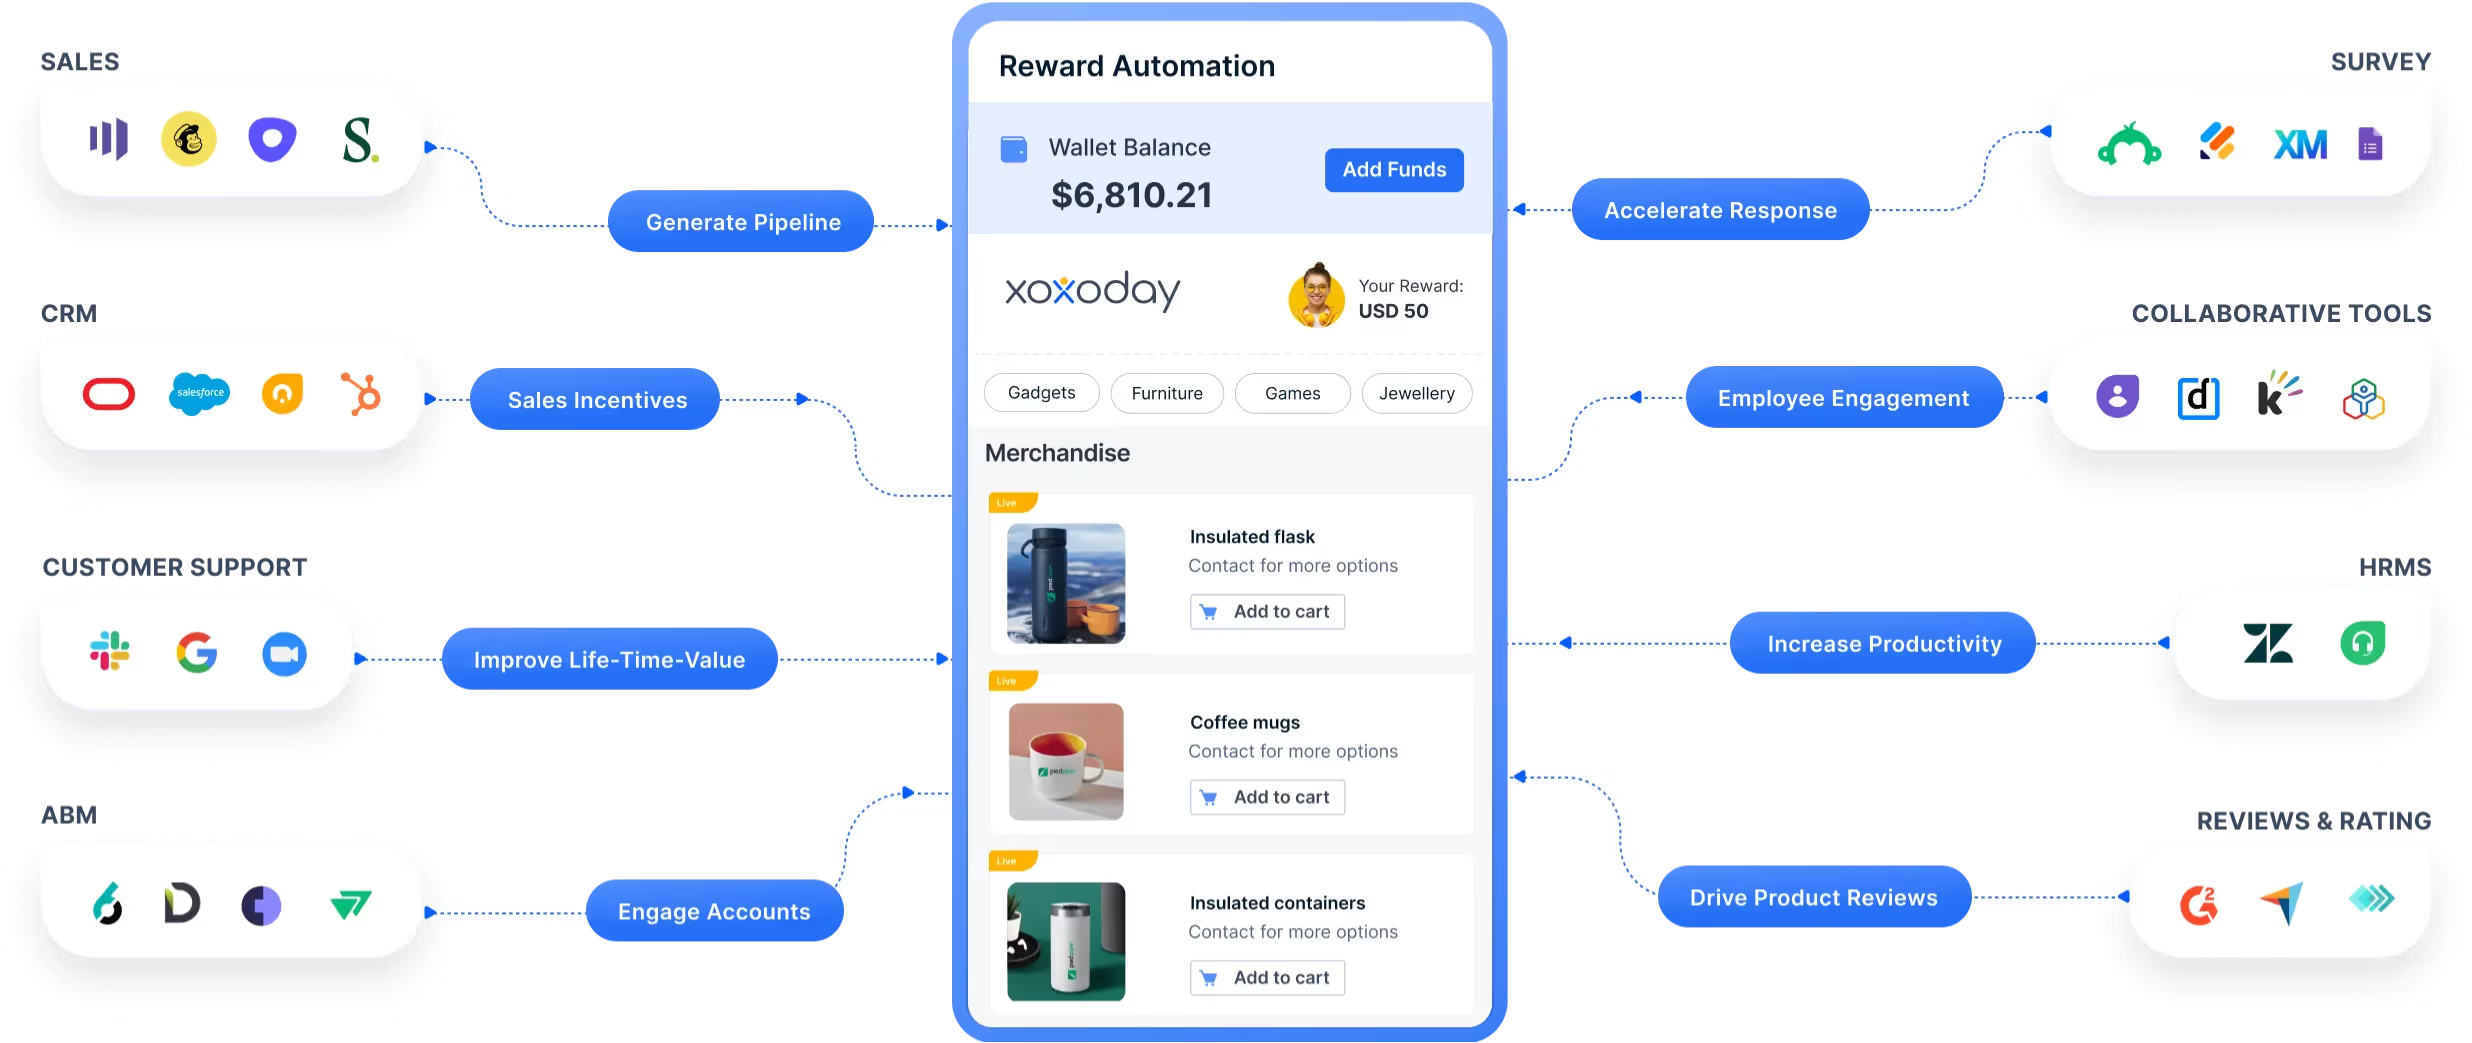2472x1043 pixels.
Task: Click the Qualtrics XM icon
Action: [x=2300, y=145]
